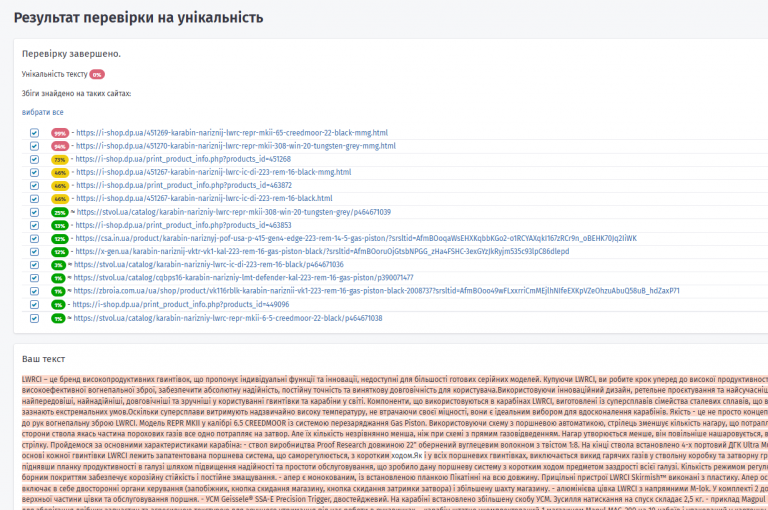Uncheck the box for creedmoor-22-black-mmg.html result
The width and height of the screenshot is (768, 510).
[x=34, y=133]
